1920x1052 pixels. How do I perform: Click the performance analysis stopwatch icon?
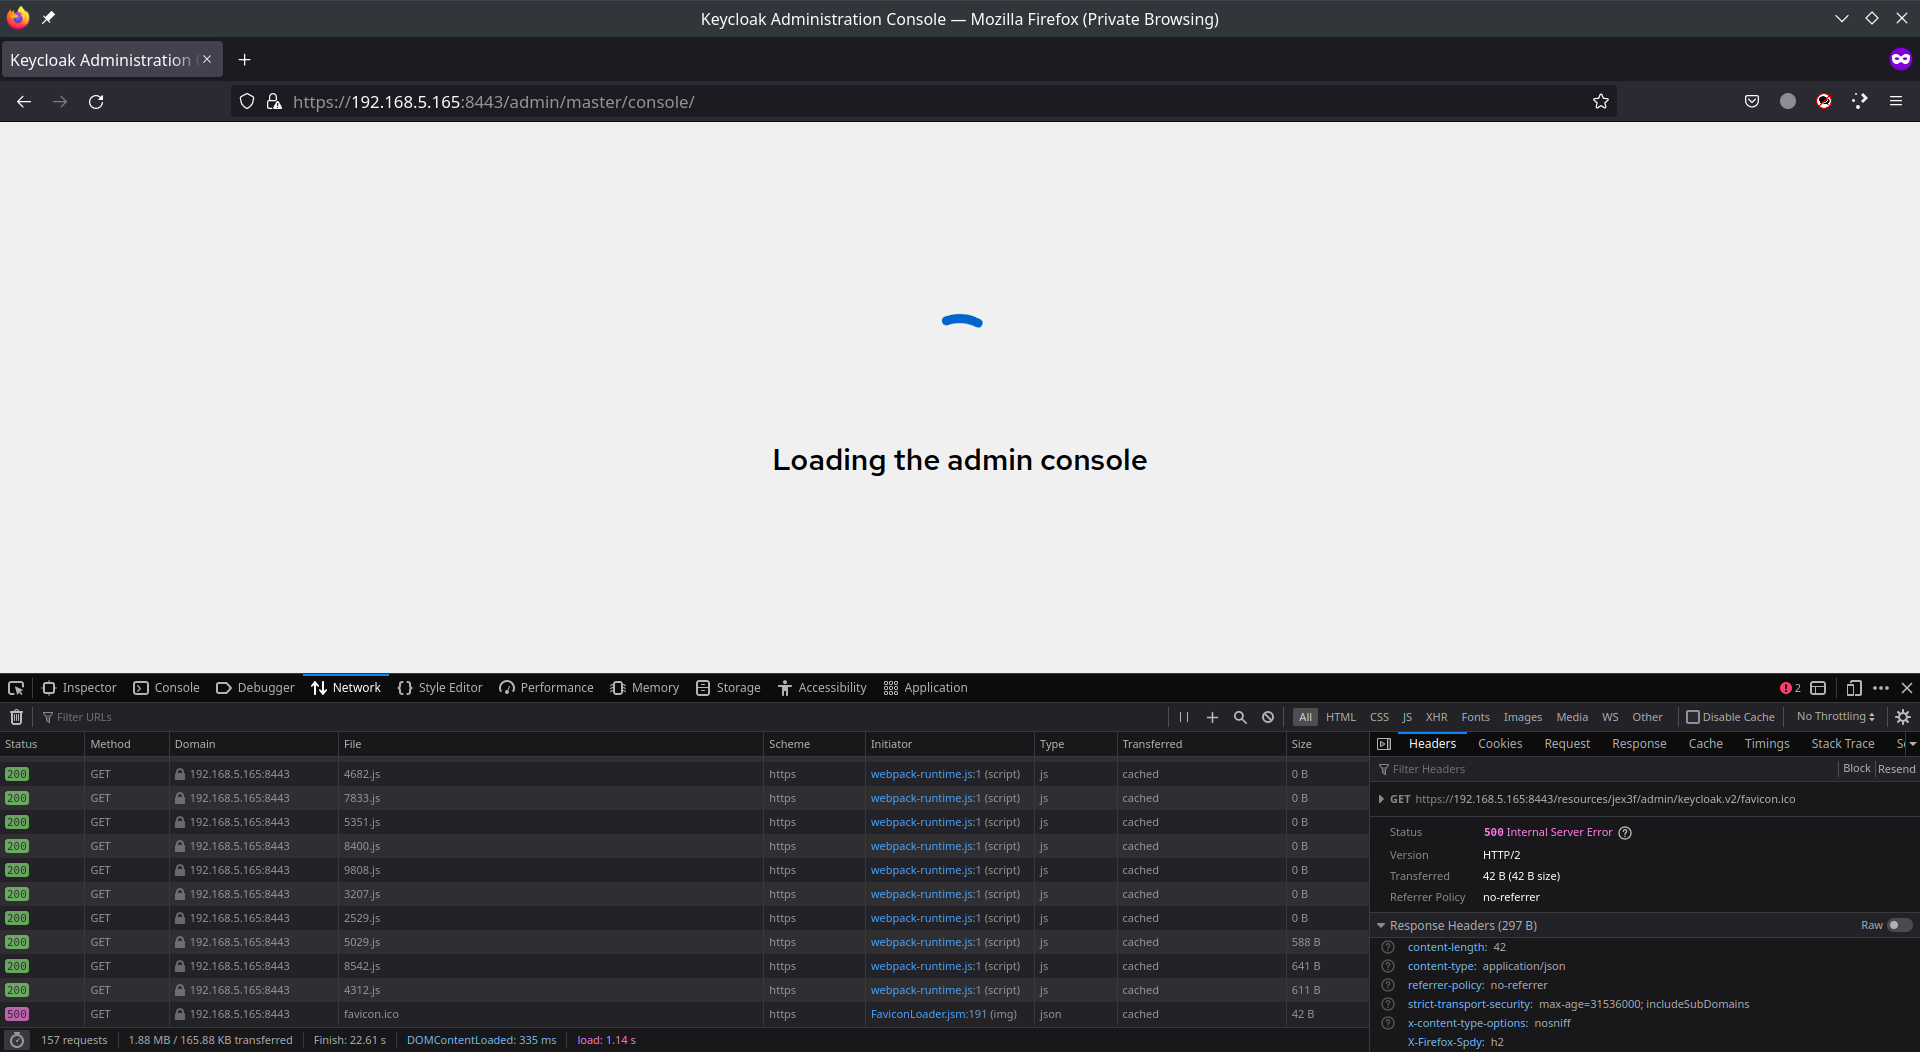(17, 1040)
